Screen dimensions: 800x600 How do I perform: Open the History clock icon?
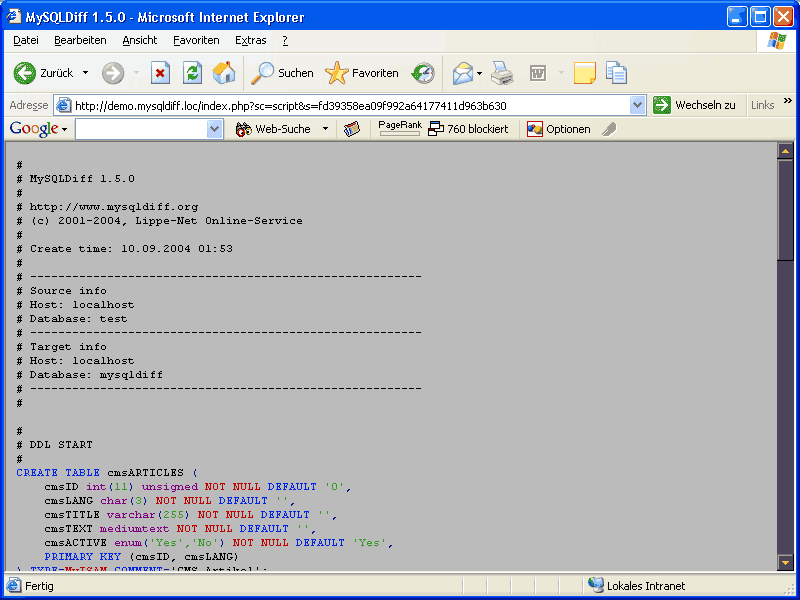point(423,73)
